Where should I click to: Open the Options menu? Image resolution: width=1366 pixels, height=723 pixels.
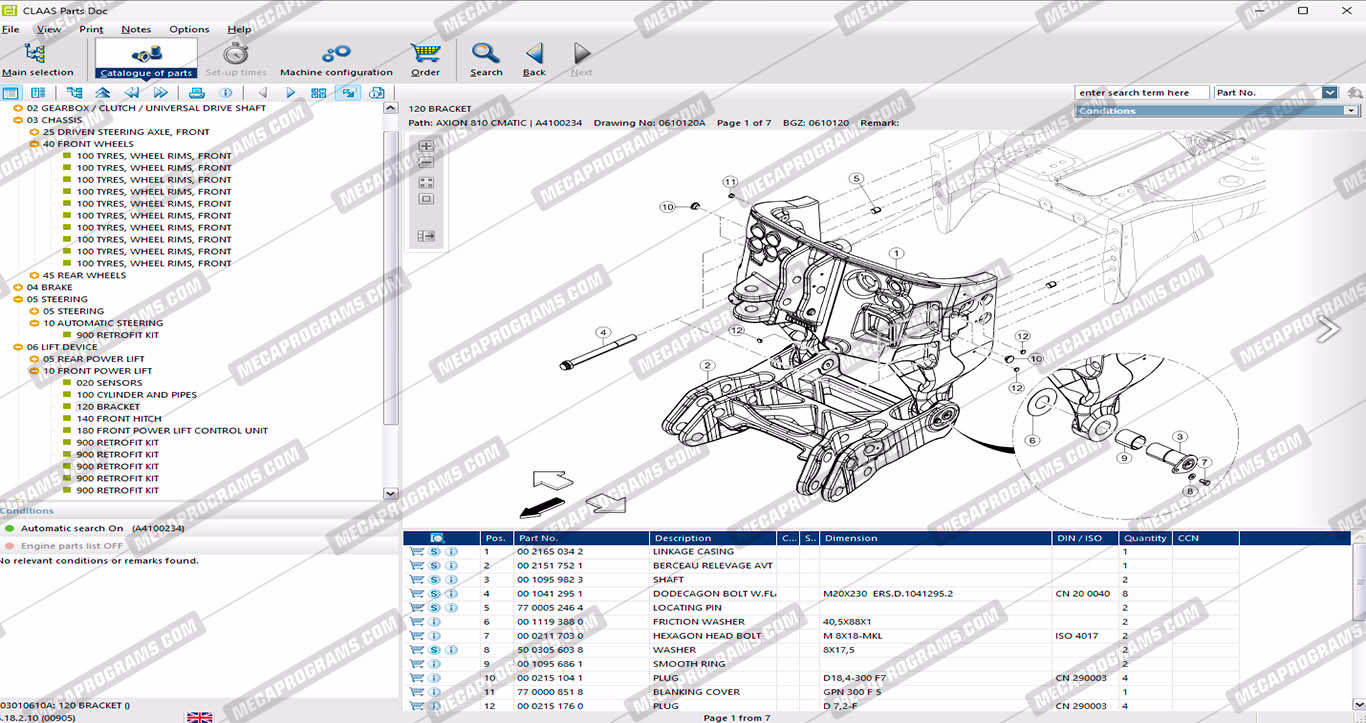click(x=189, y=29)
